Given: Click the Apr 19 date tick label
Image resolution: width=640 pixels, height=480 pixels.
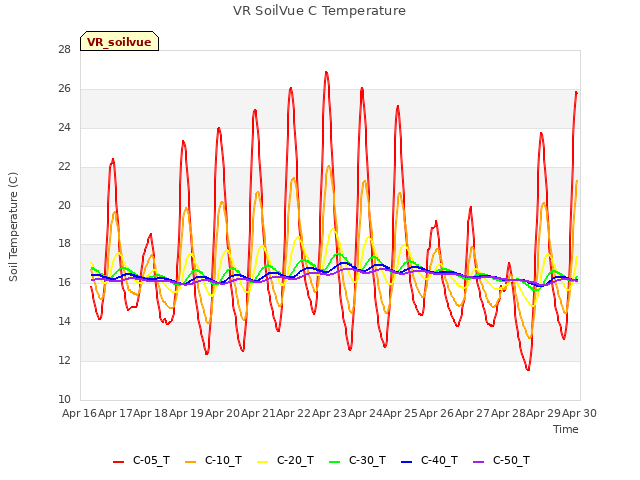Looking at the screenshot, I should point(186,413).
